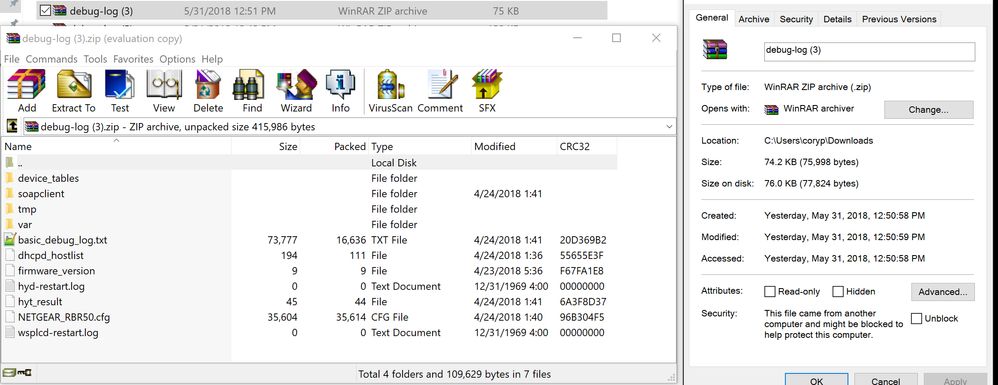The width and height of the screenshot is (998, 385).
Task: Expand the archive path dropdown arrow
Action: pyautogui.click(x=668, y=126)
